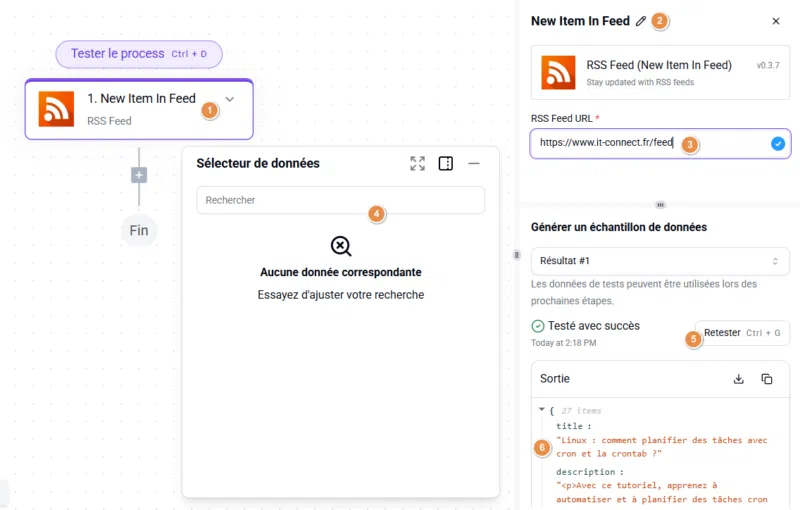Click the Rechercher search field
Viewport: 800px width, 510px height.
pos(340,200)
